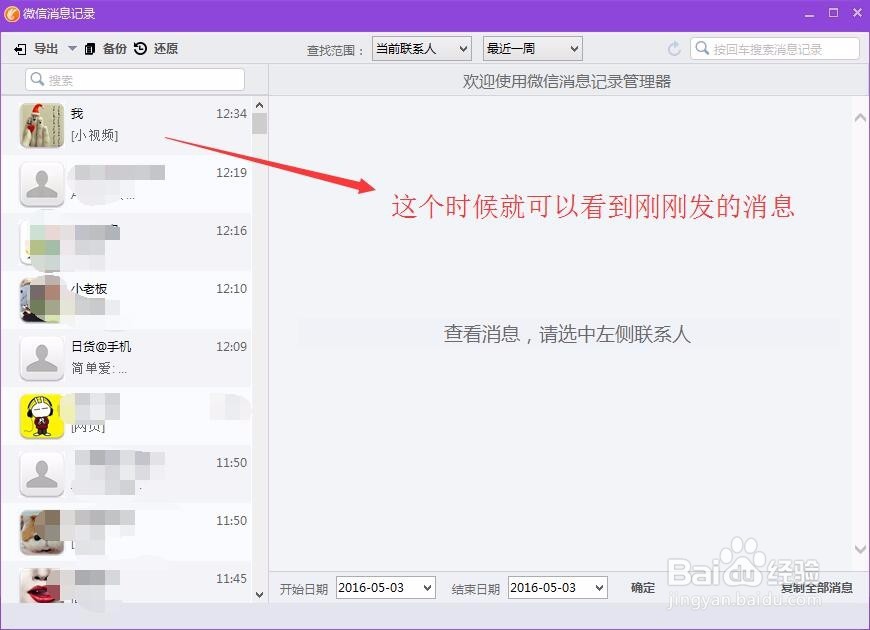Click the 备份 backup button
The height and width of the screenshot is (630, 870).
(105, 49)
